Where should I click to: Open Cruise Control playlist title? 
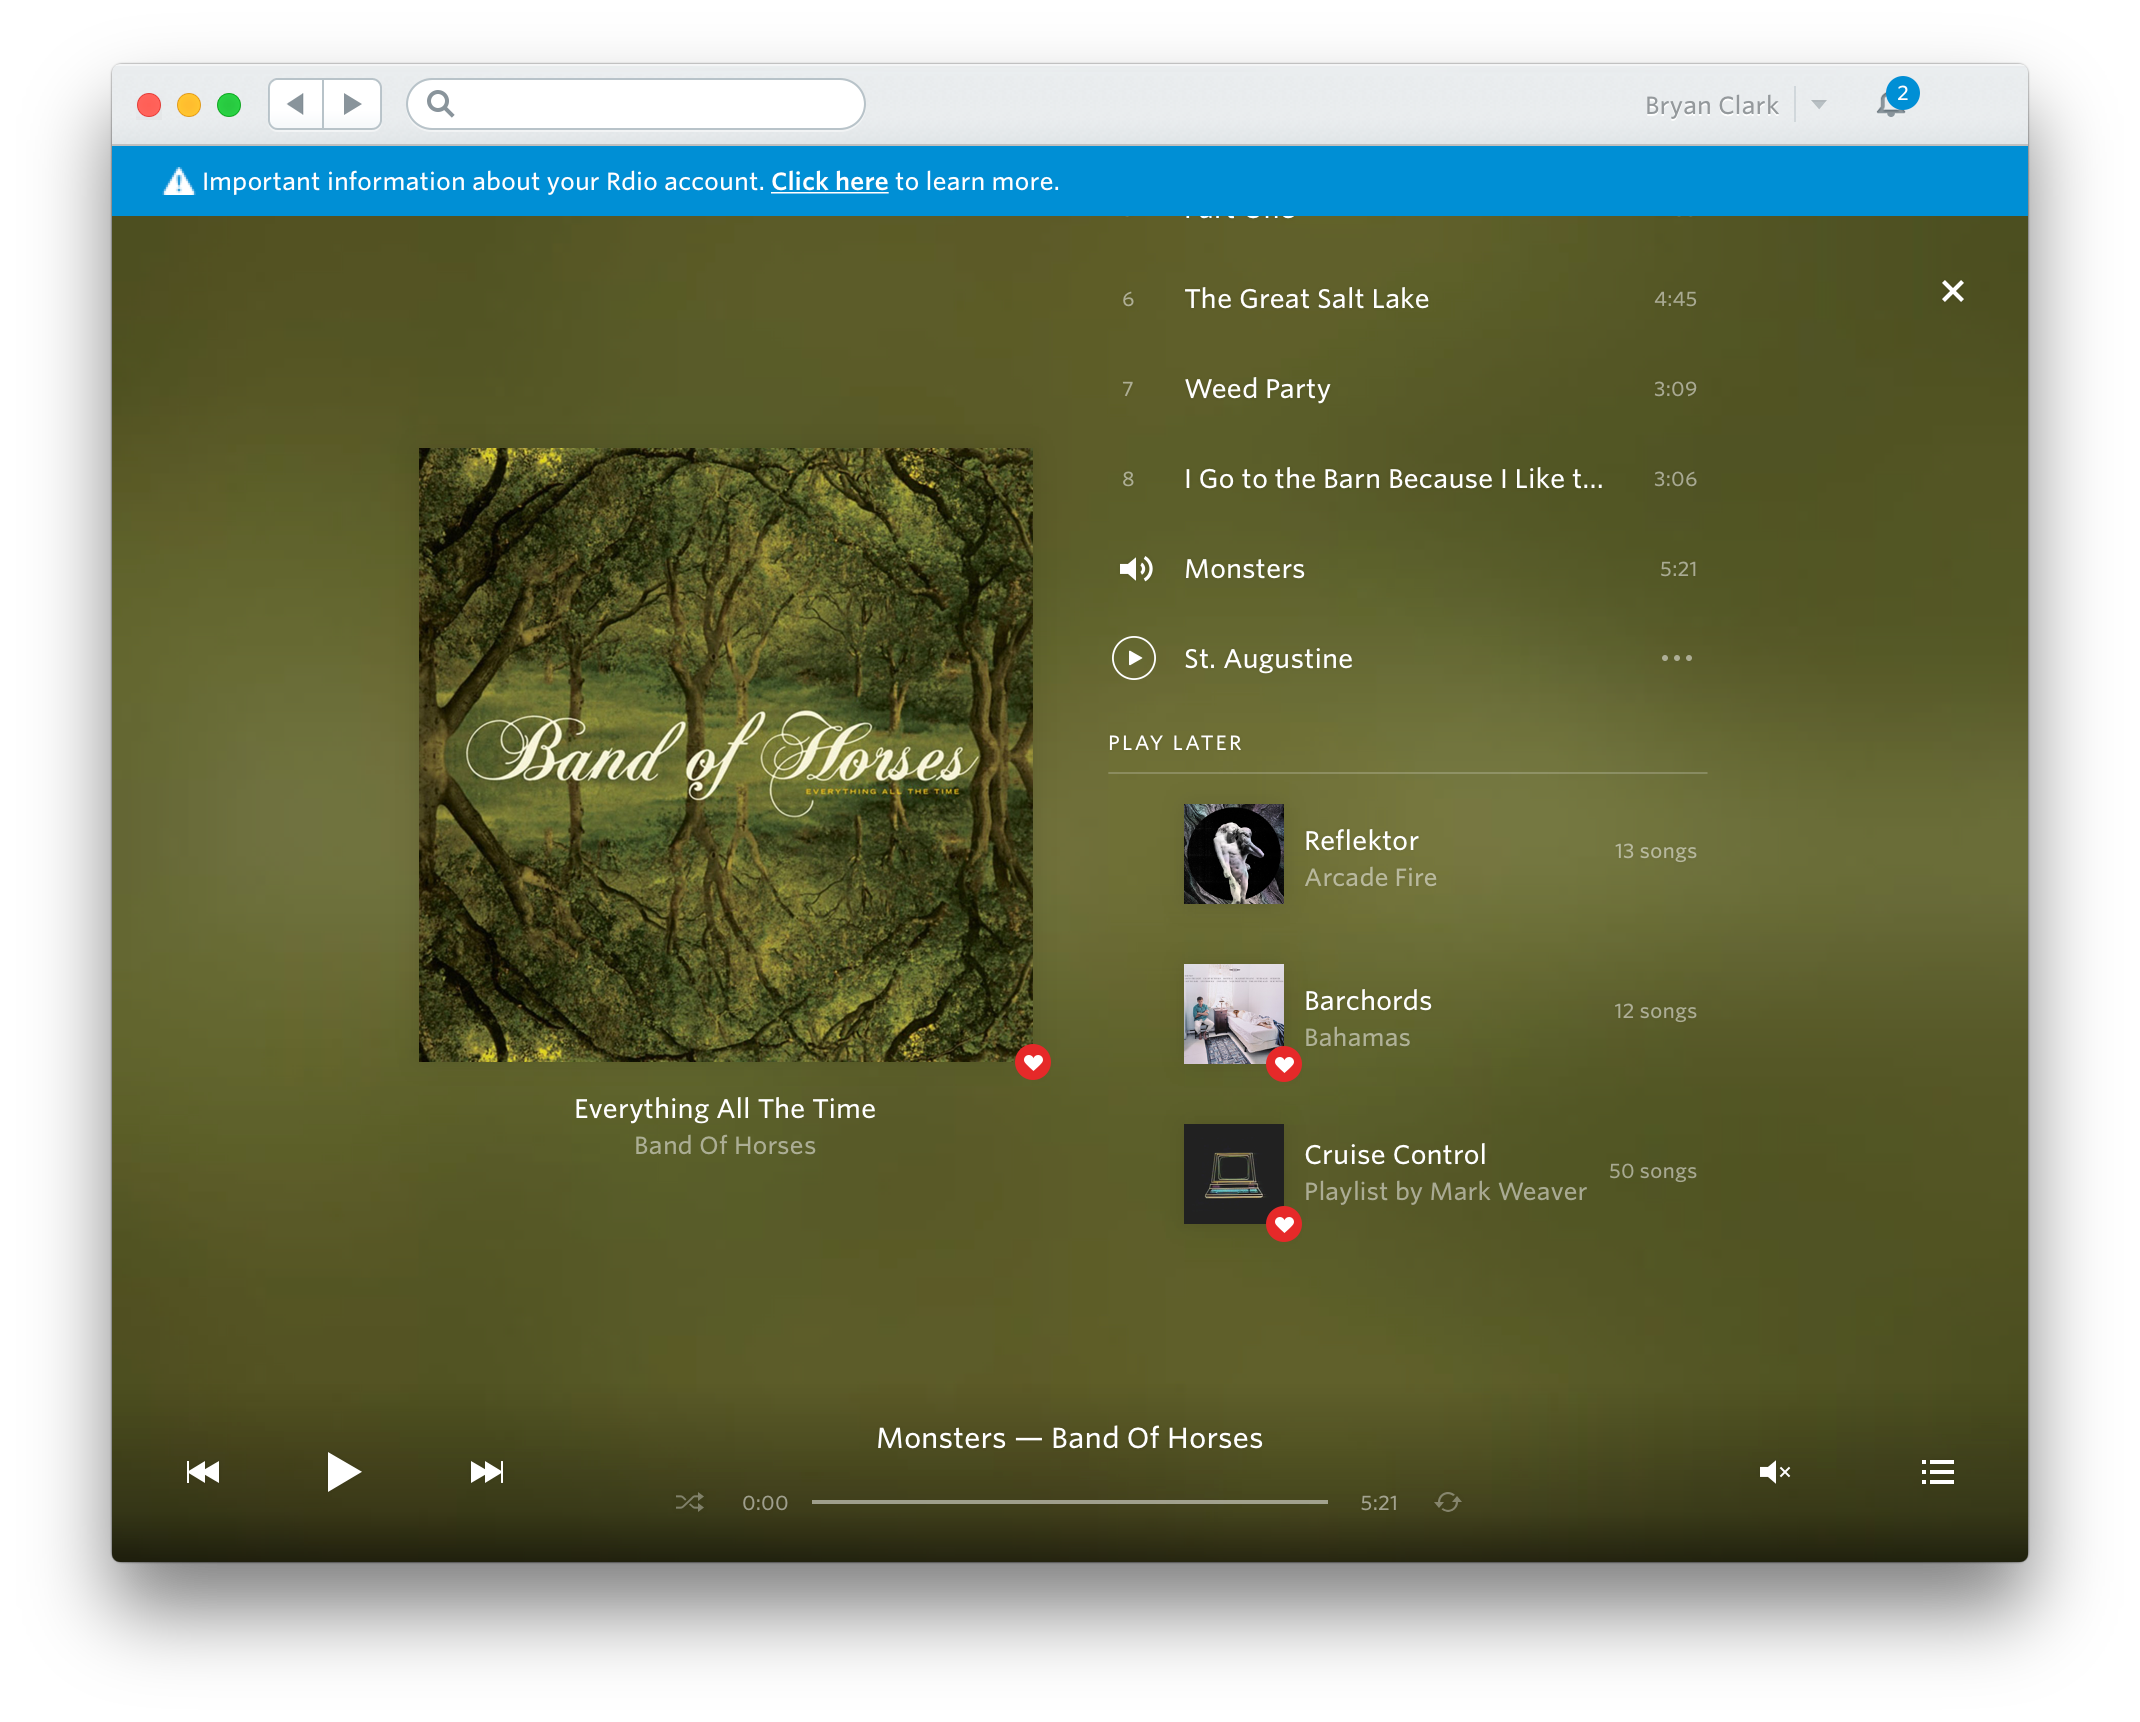[x=1395, y=1155]
